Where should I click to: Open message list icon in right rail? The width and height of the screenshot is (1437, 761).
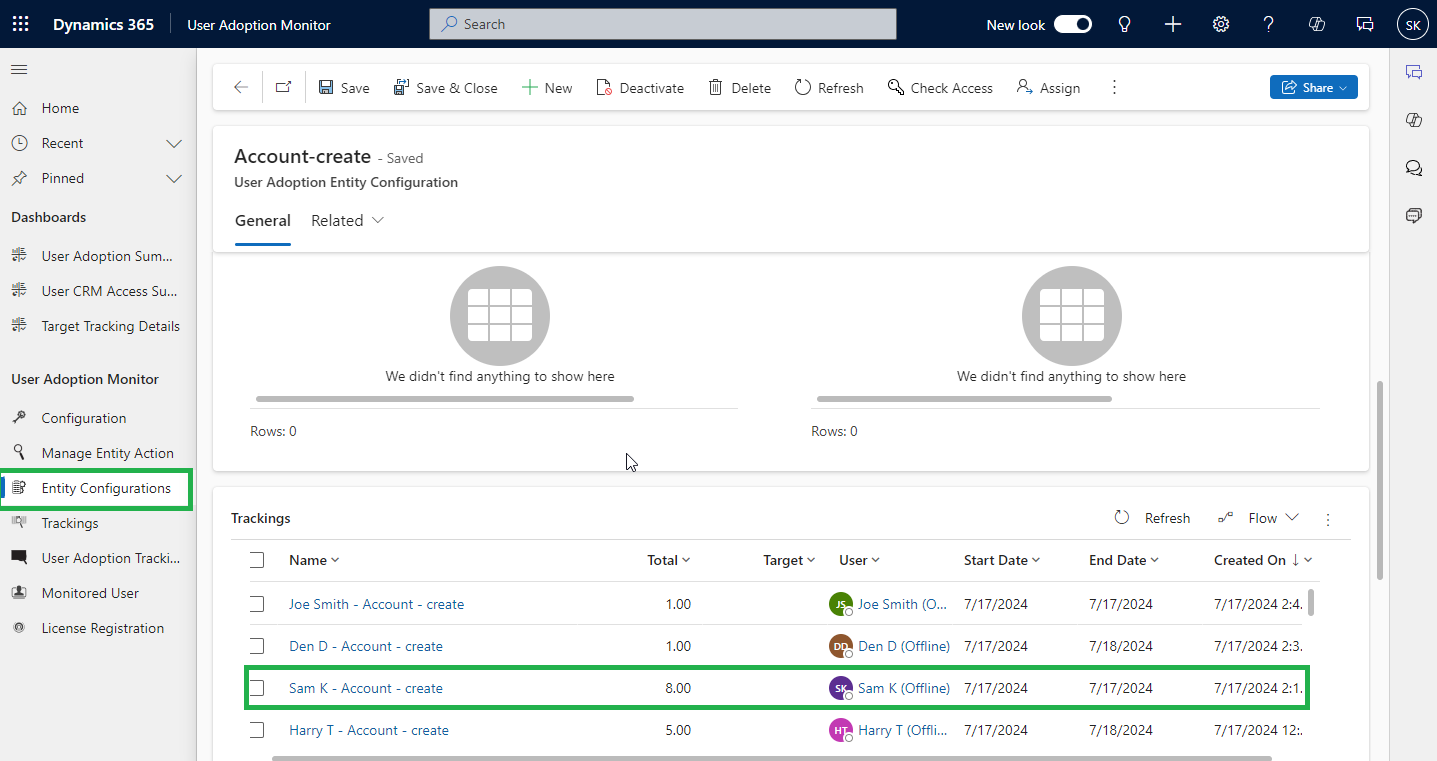pos(1414,215)
